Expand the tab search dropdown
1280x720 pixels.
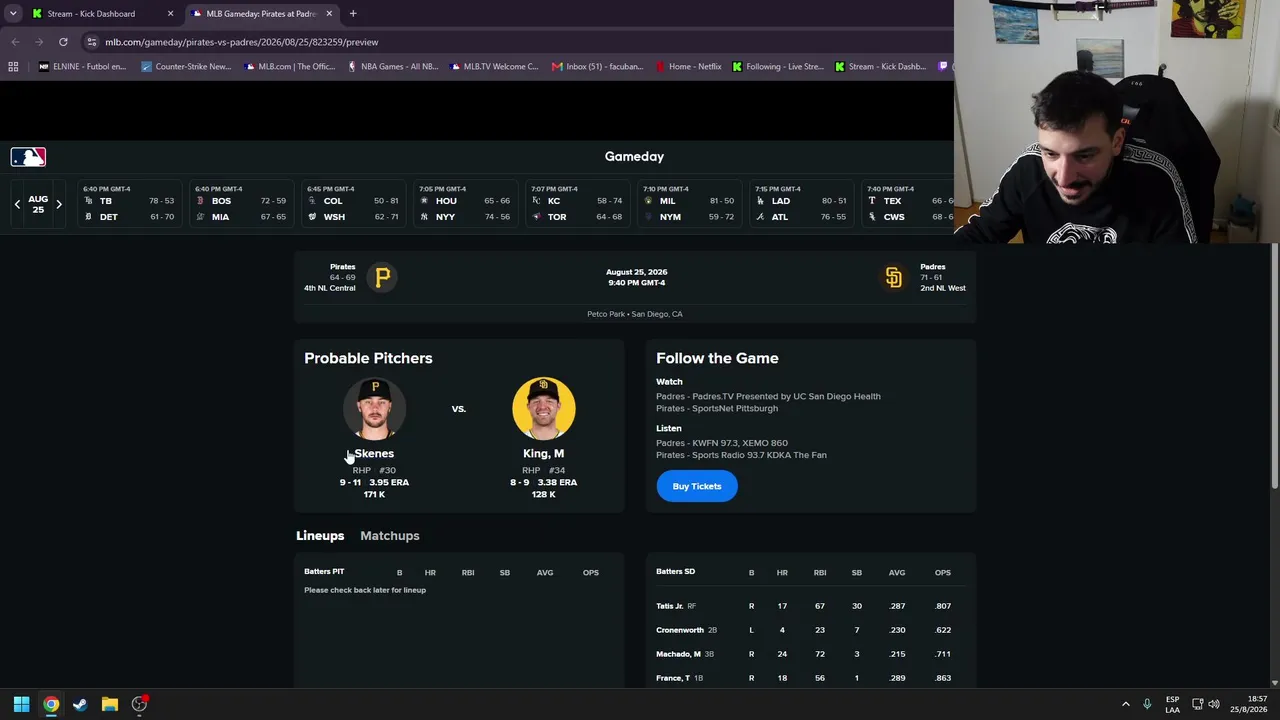click(13, 14)
